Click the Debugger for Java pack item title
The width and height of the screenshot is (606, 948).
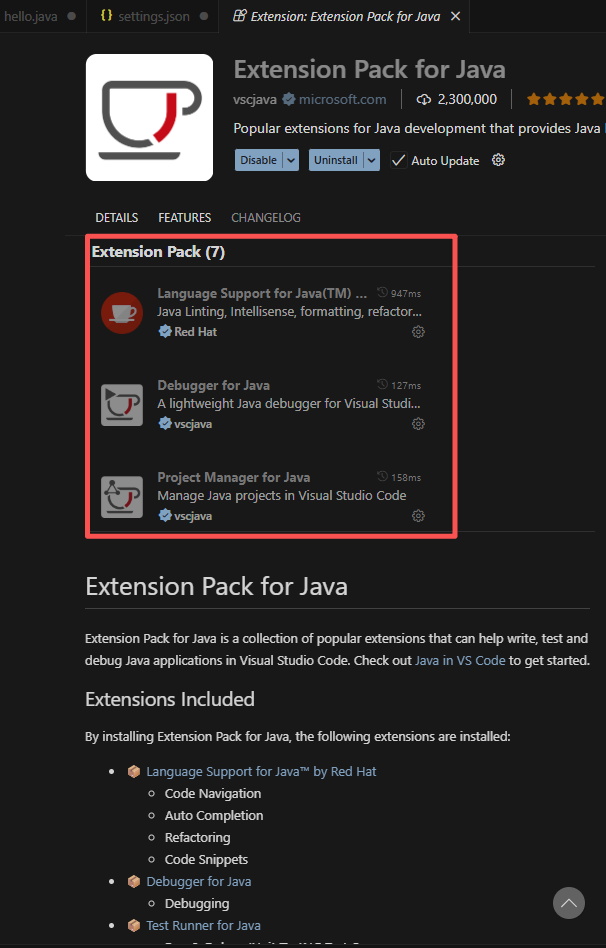213,385
